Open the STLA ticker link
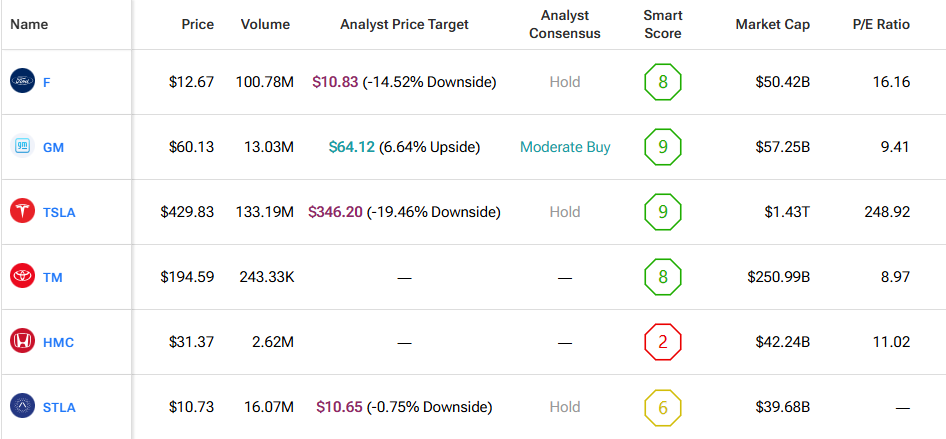This screenshot has height=439, width=946. click(x=59, y=407)
